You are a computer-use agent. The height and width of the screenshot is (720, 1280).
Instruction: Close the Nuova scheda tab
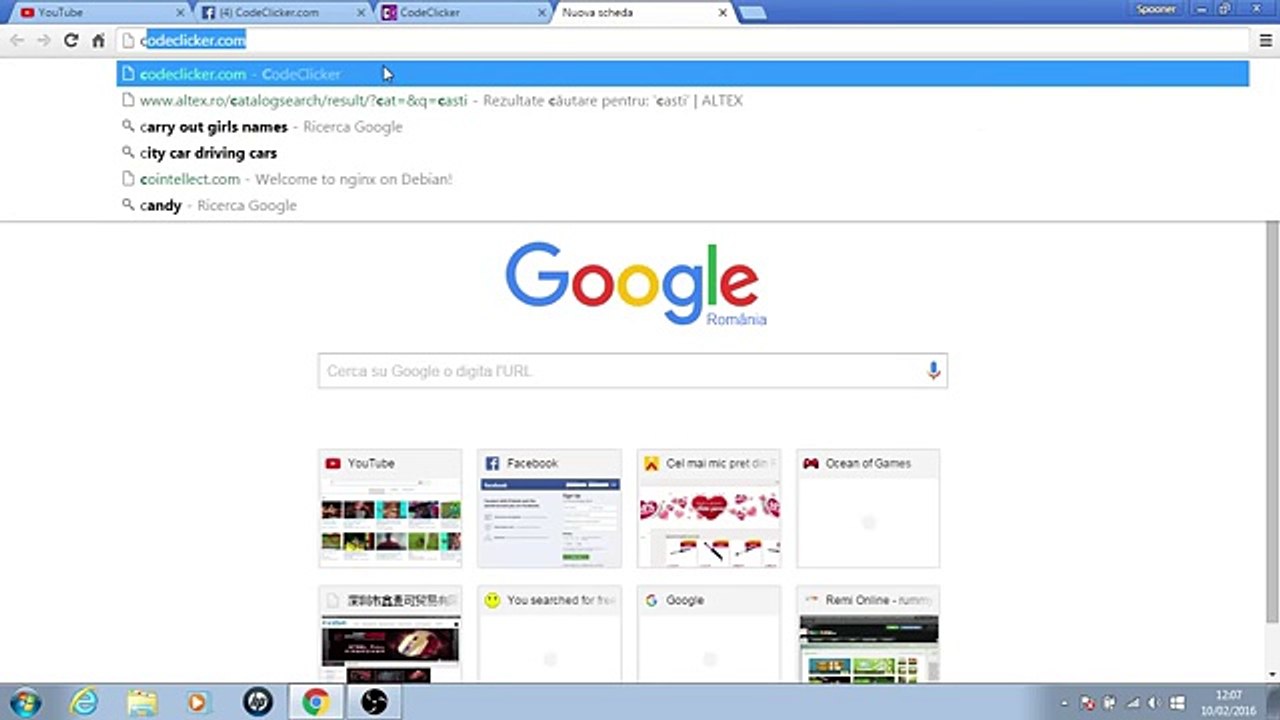(x=722, y=13)
